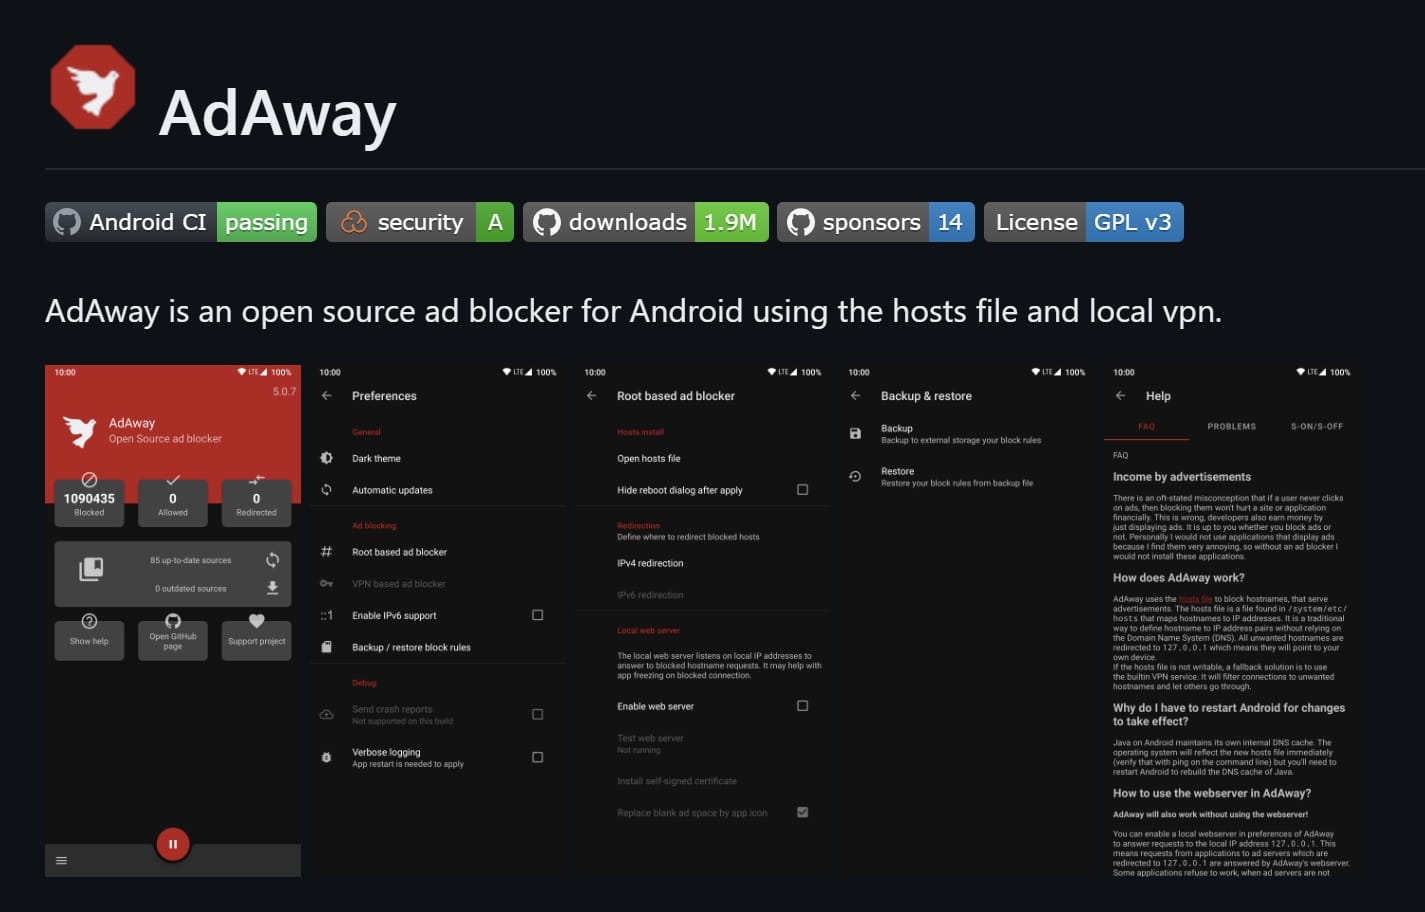Toggle Enable IPv6 support checkbox
The height and width of the screenshot is (912, 1425).
(x=537, y=615)
